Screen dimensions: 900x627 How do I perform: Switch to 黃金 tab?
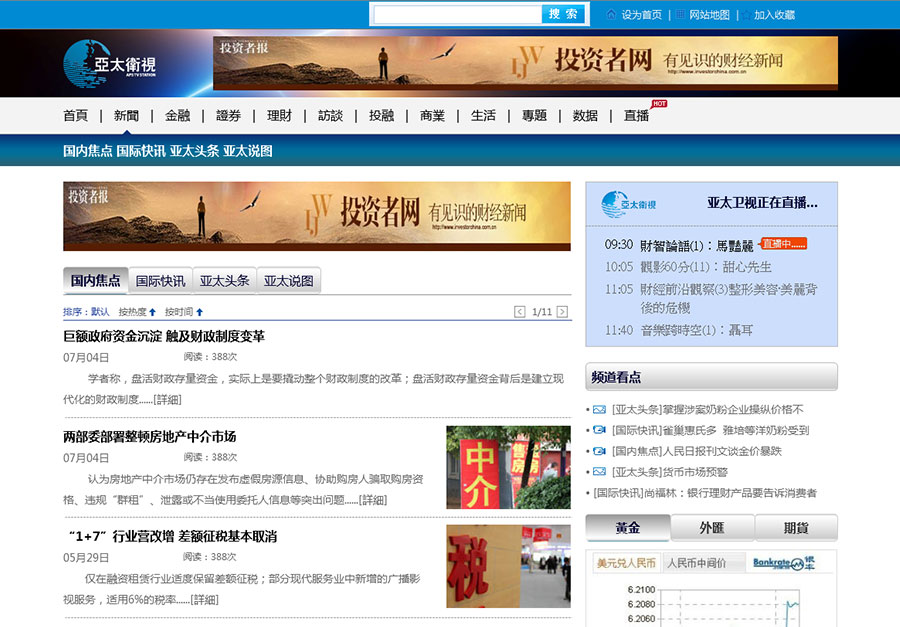click(628, 528)
